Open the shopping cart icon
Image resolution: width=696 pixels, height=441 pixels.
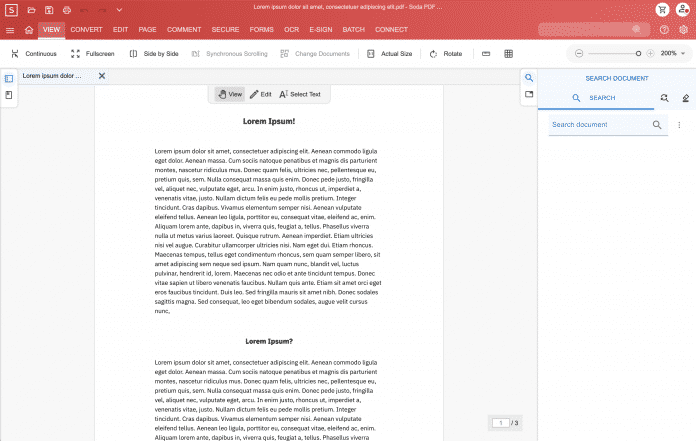click(x=662, y=10)
